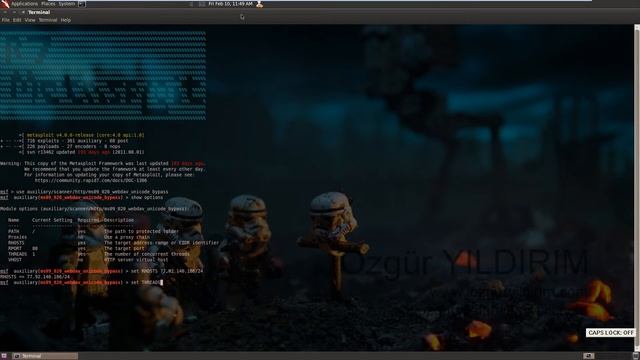Open the File menu in Terminal
This screenshot has height=360, width=640.
click(x=6, y=20)
